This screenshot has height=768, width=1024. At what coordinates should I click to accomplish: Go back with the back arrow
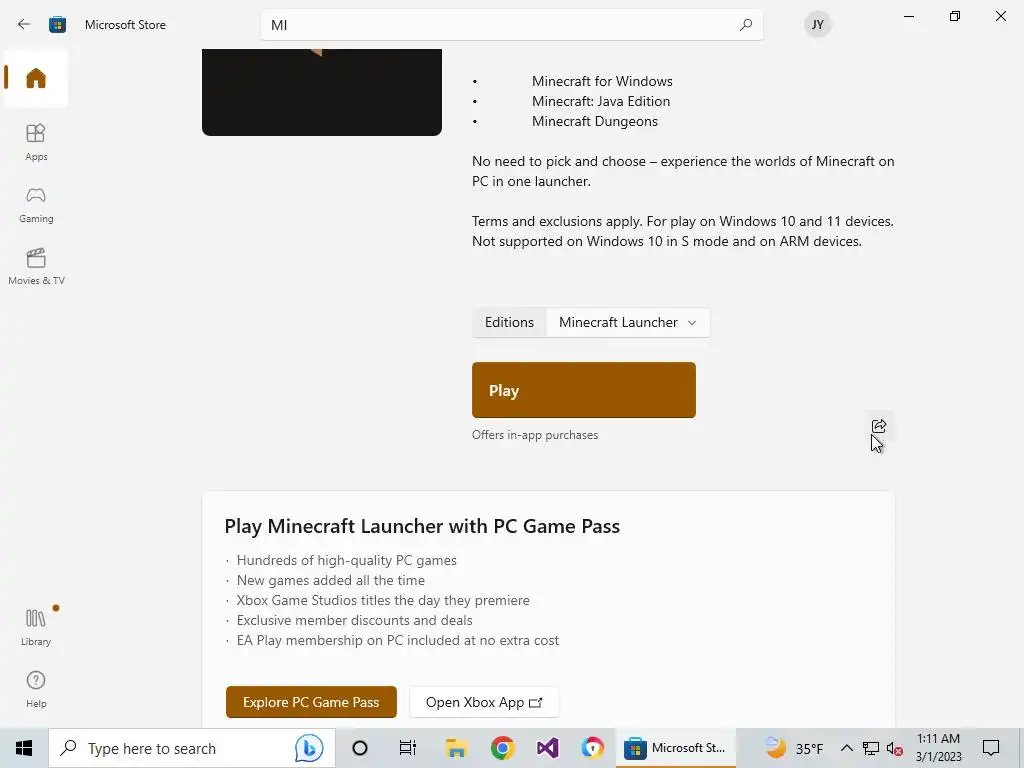pyautogui.click(x=24, y=25)
